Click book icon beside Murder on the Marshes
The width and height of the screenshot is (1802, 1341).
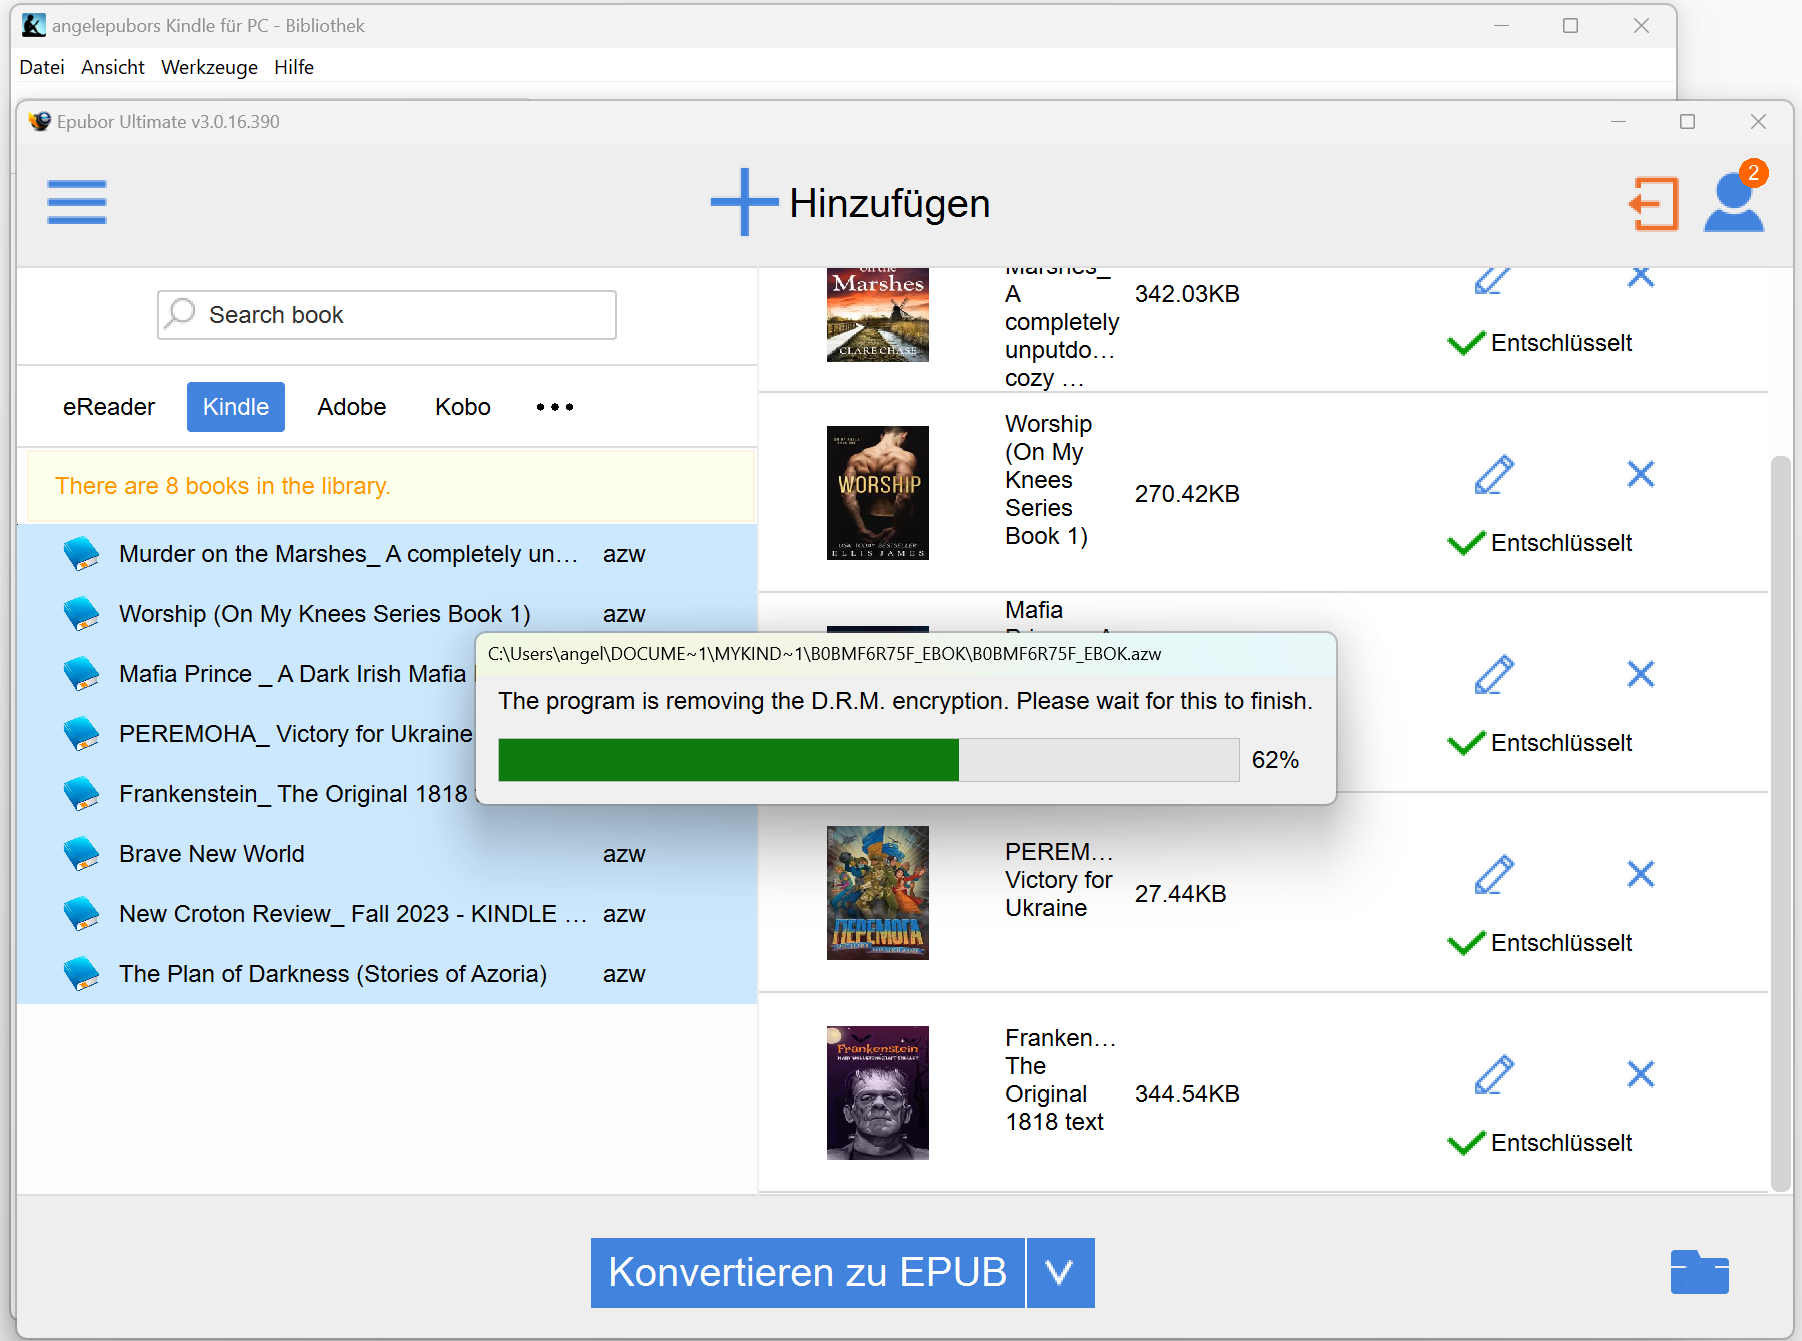pos(81,553)
